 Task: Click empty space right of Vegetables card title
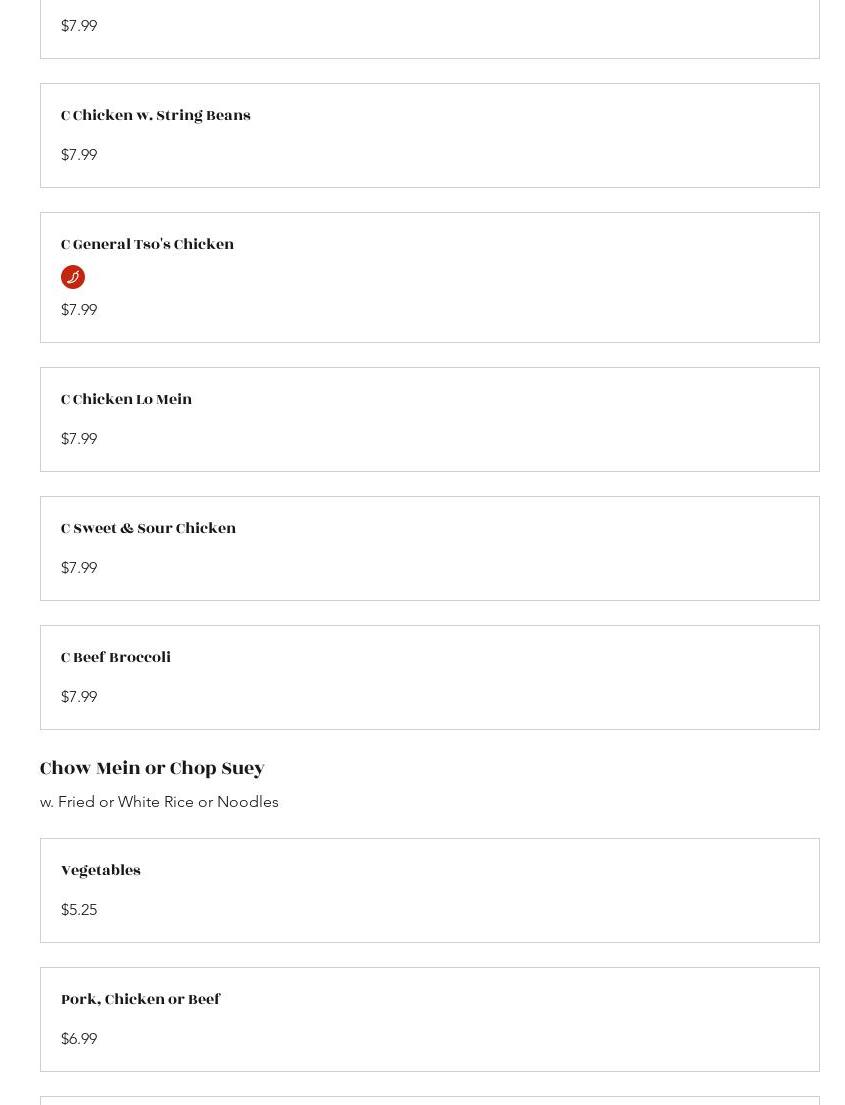[x=500, y=871]
